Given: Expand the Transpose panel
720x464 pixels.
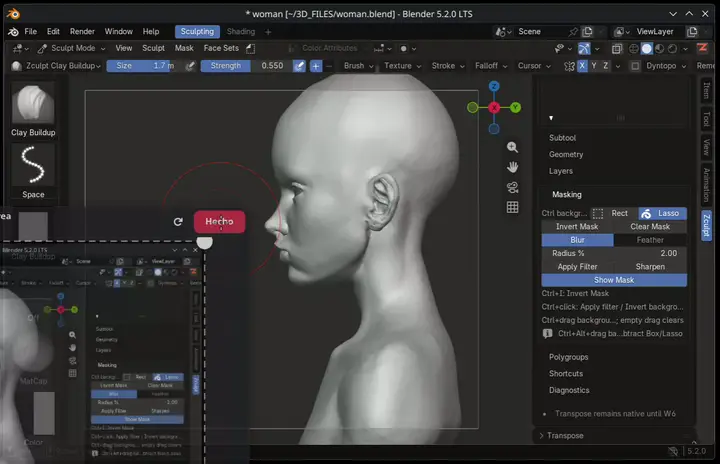Looking at the screenshot, I should tap(565, 436).
